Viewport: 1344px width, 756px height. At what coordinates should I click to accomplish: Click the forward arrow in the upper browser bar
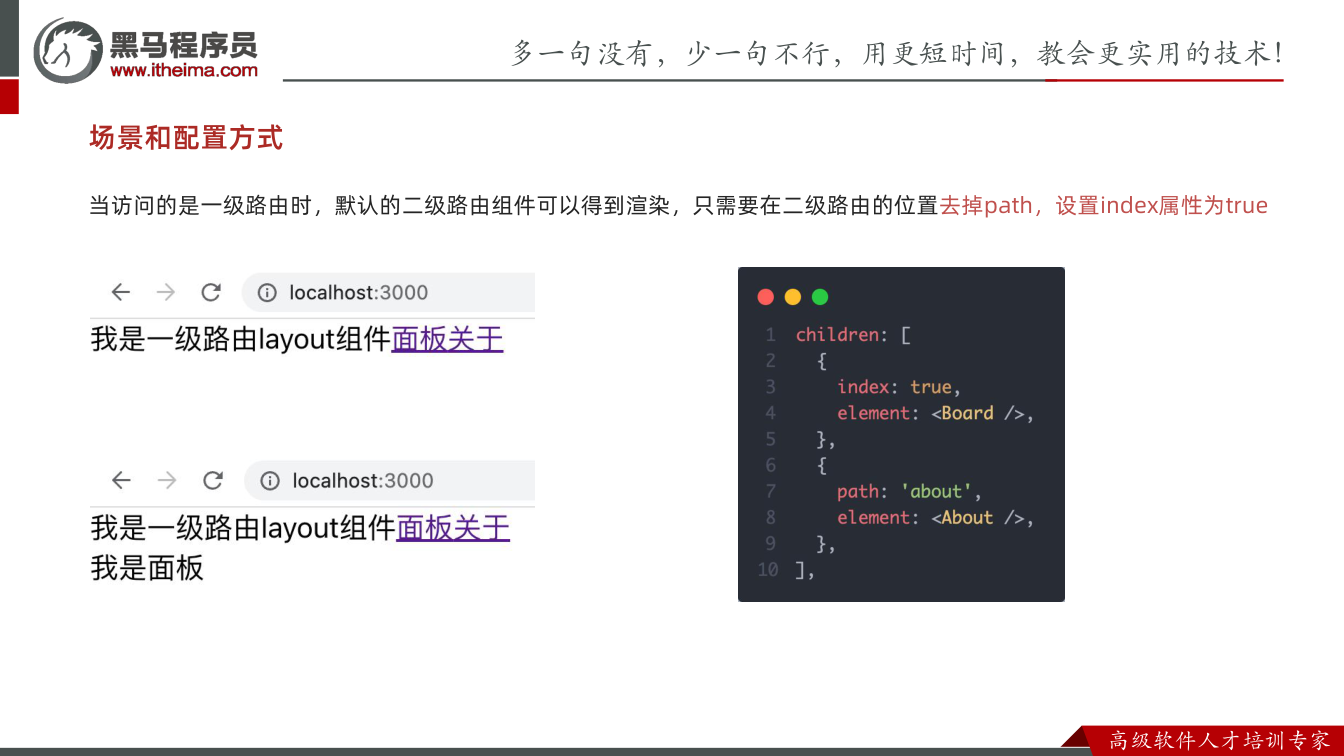166,292
